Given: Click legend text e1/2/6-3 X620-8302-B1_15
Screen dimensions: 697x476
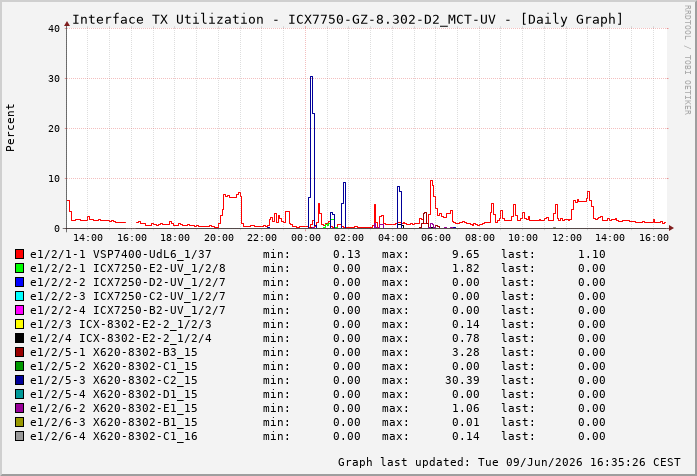Looking at the screenshot, I should [114, 422].
